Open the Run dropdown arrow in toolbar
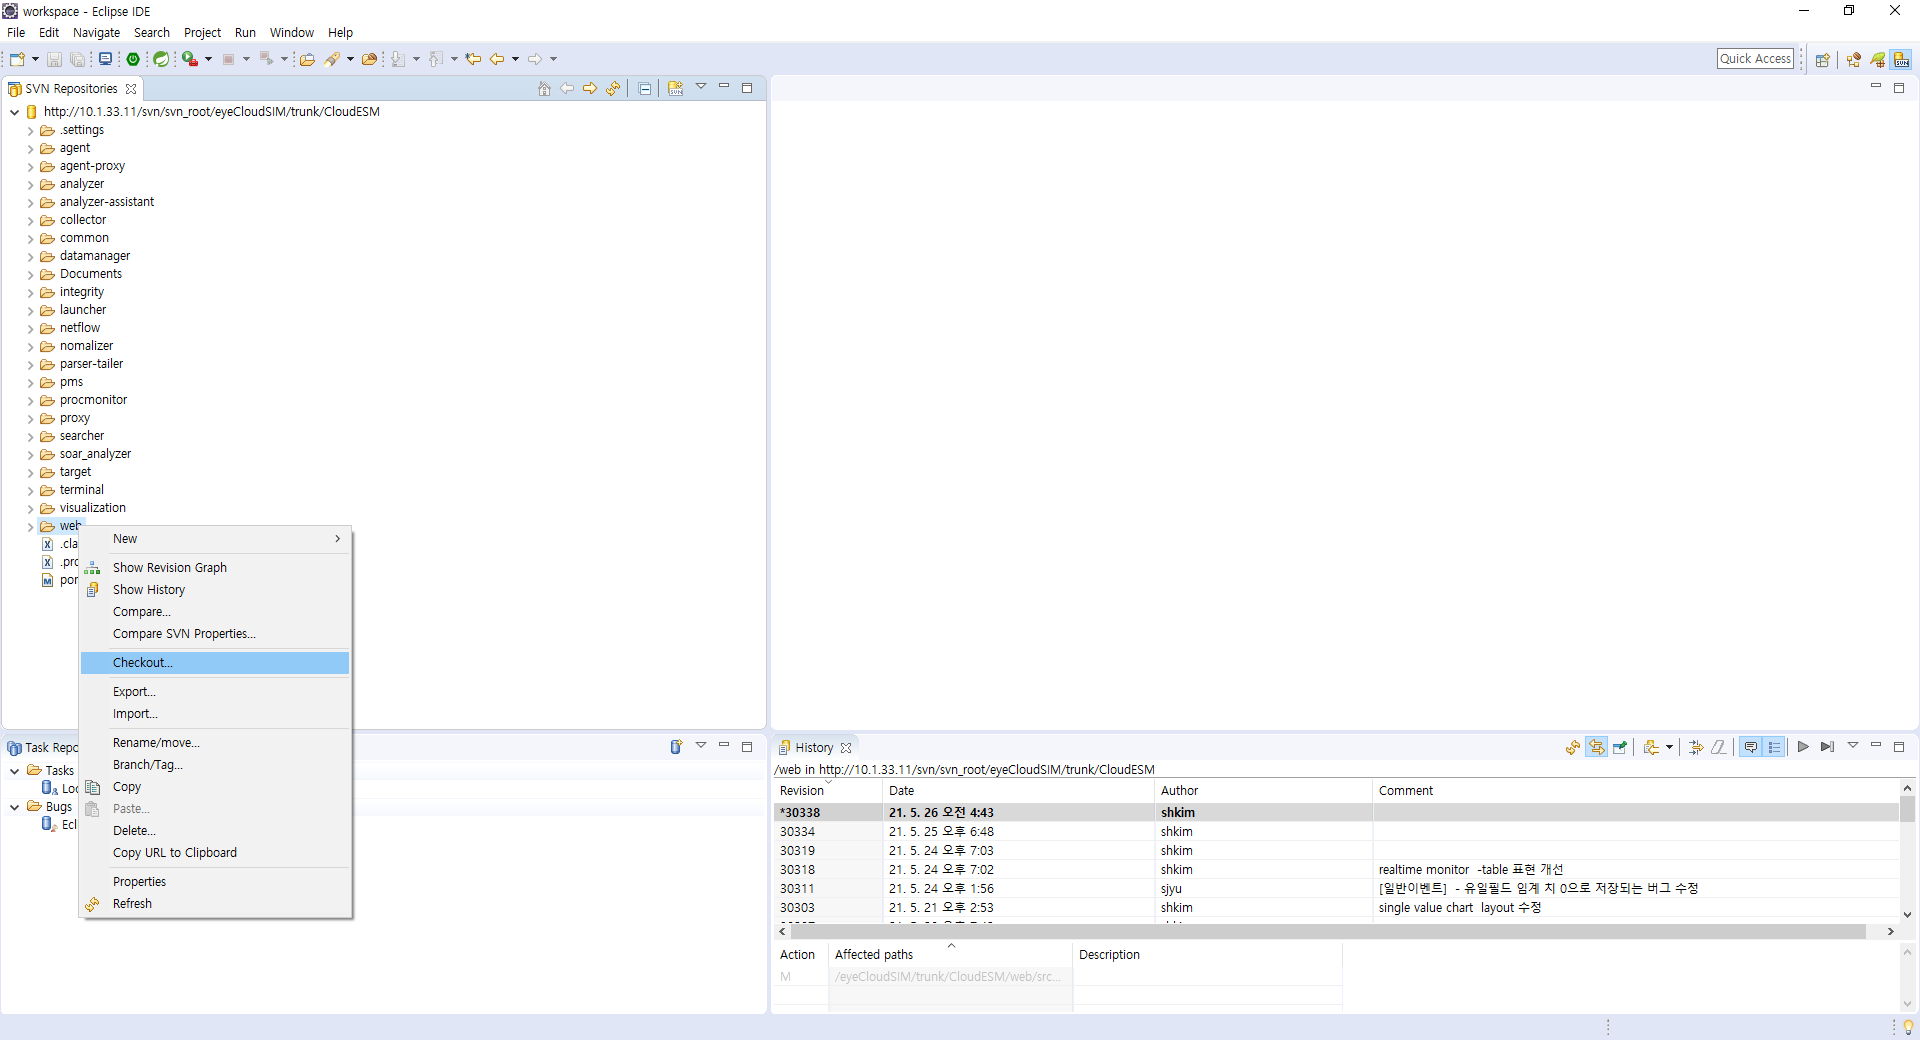The height and width of the screenshot is (1040, 1920). pos(208,59)
